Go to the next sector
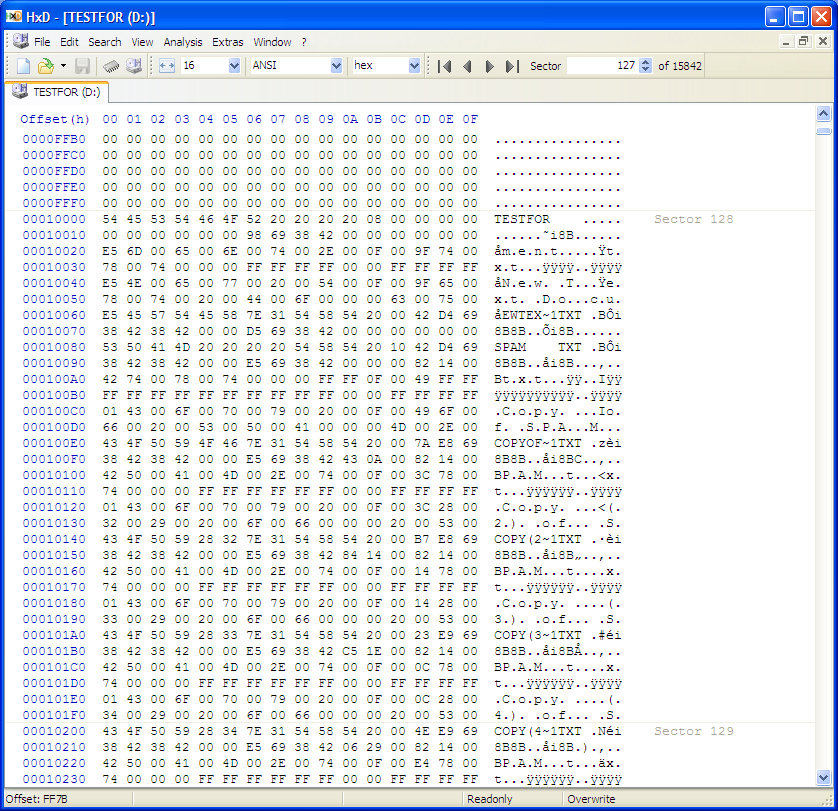The height and width of the screenshot is (811, 838). click(x=489, y=66)
